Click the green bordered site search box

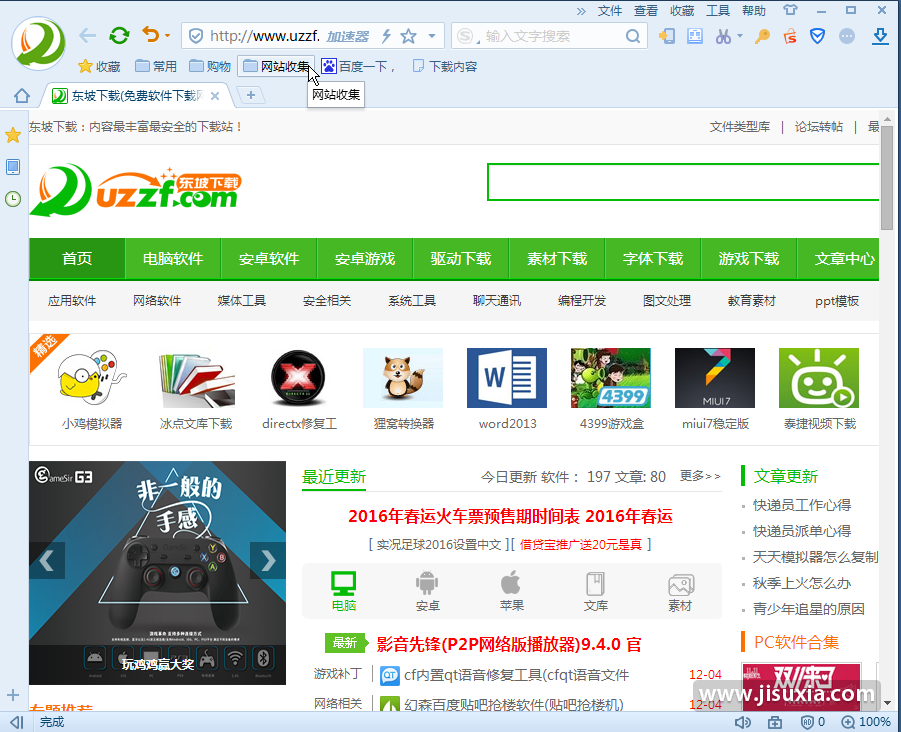pos(683,182)
